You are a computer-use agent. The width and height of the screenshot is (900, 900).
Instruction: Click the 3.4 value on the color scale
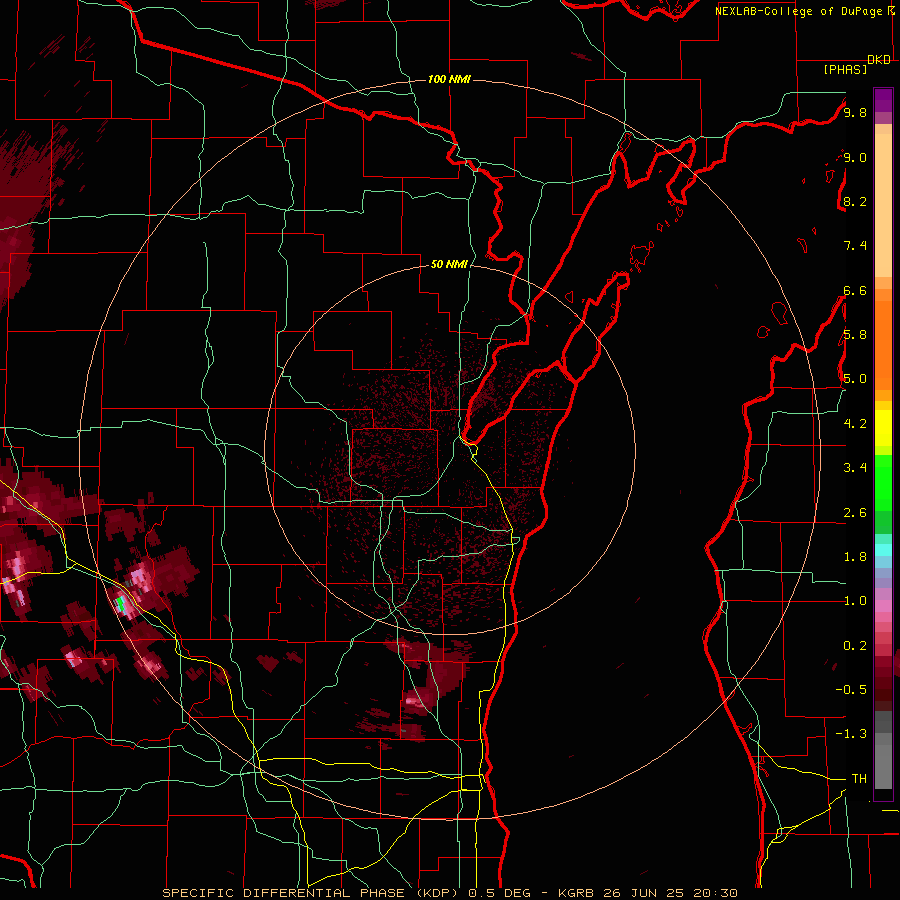(855, 468)
